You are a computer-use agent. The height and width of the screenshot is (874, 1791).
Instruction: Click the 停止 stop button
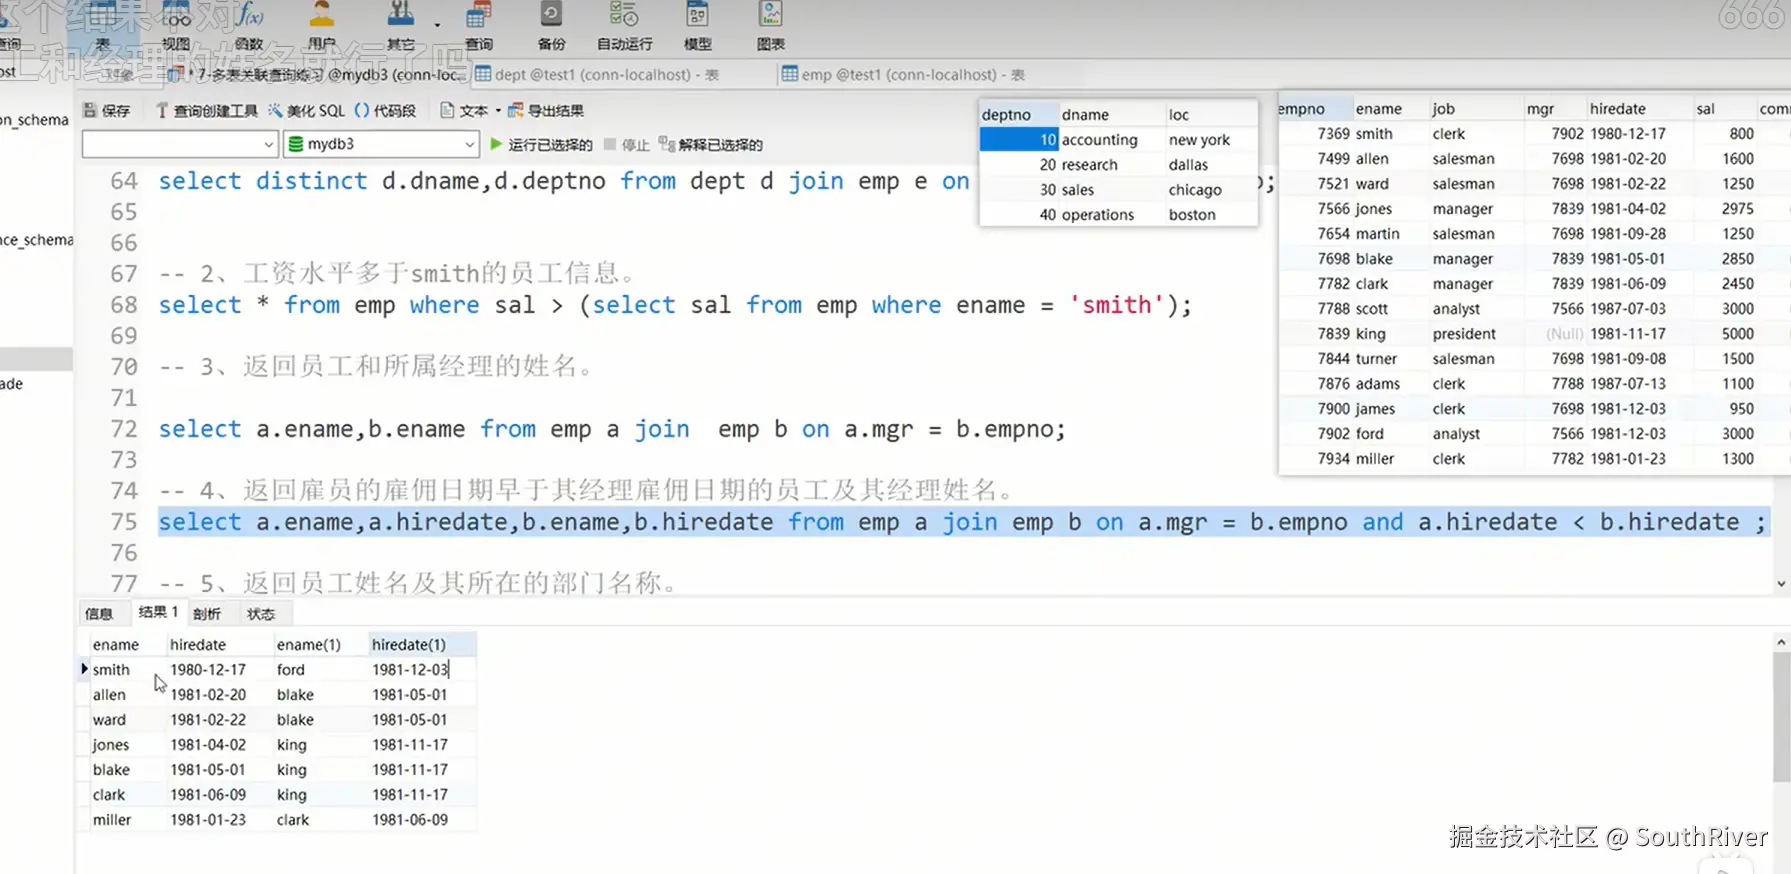(x=627, y=145)
